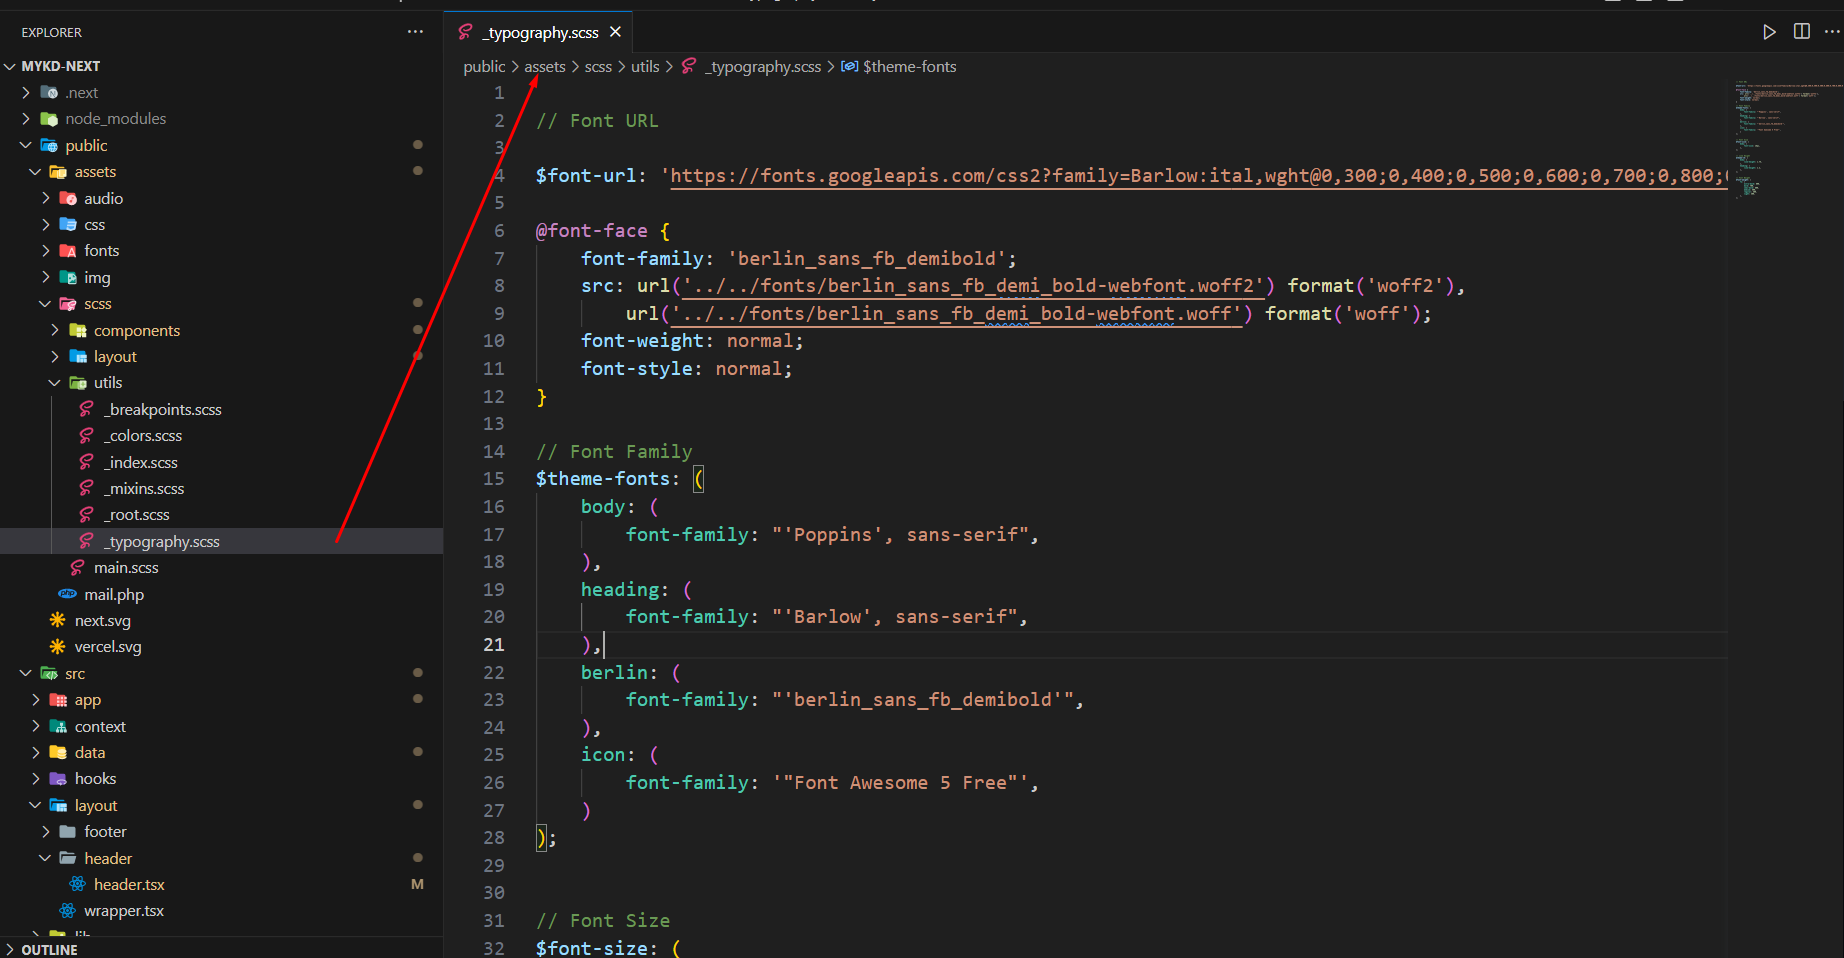Viewport: 1844px width, 958px height.
Task: Open the Google Fonts URL link on line 4
Action: tap(1198, 176)
